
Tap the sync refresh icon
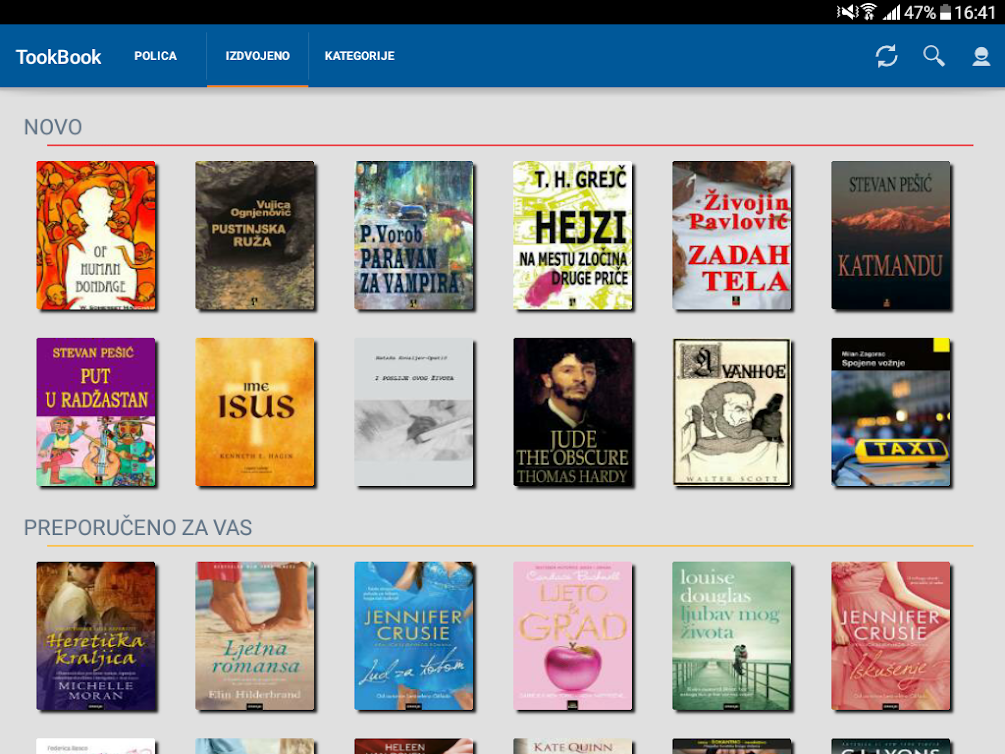(x=886, y=56)
